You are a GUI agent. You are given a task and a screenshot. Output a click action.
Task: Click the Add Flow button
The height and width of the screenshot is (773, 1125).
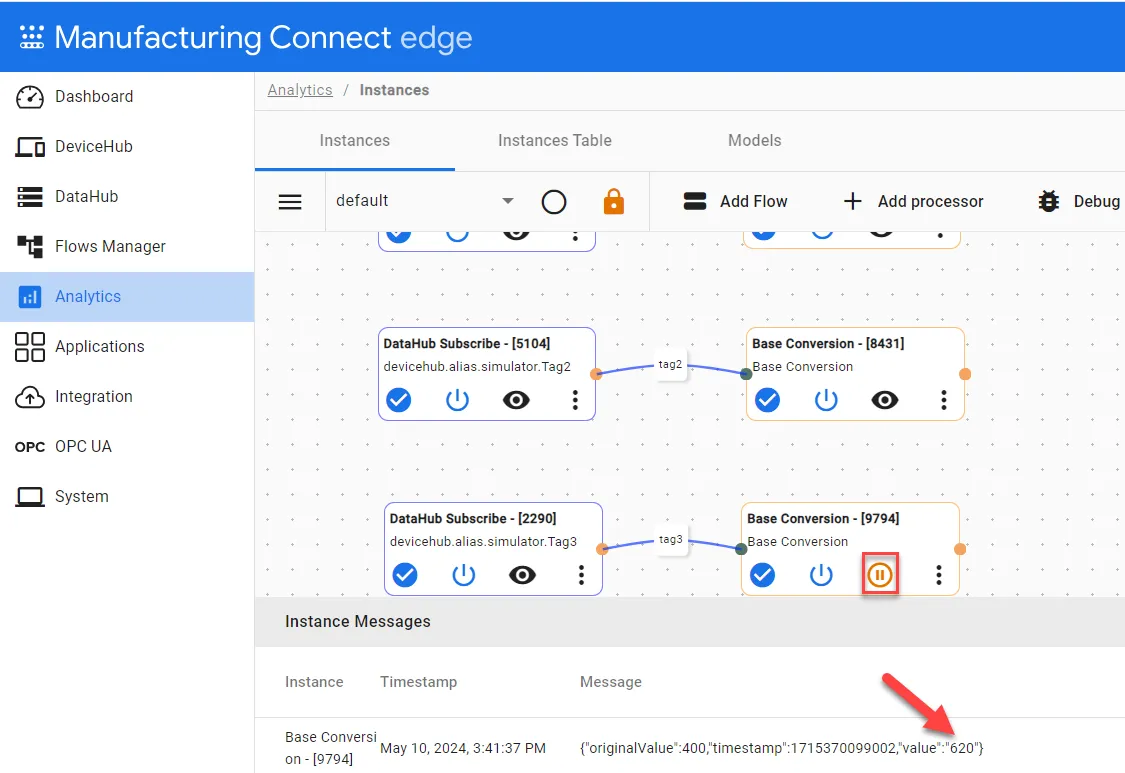pyautogui.click(x=735, y=202)
